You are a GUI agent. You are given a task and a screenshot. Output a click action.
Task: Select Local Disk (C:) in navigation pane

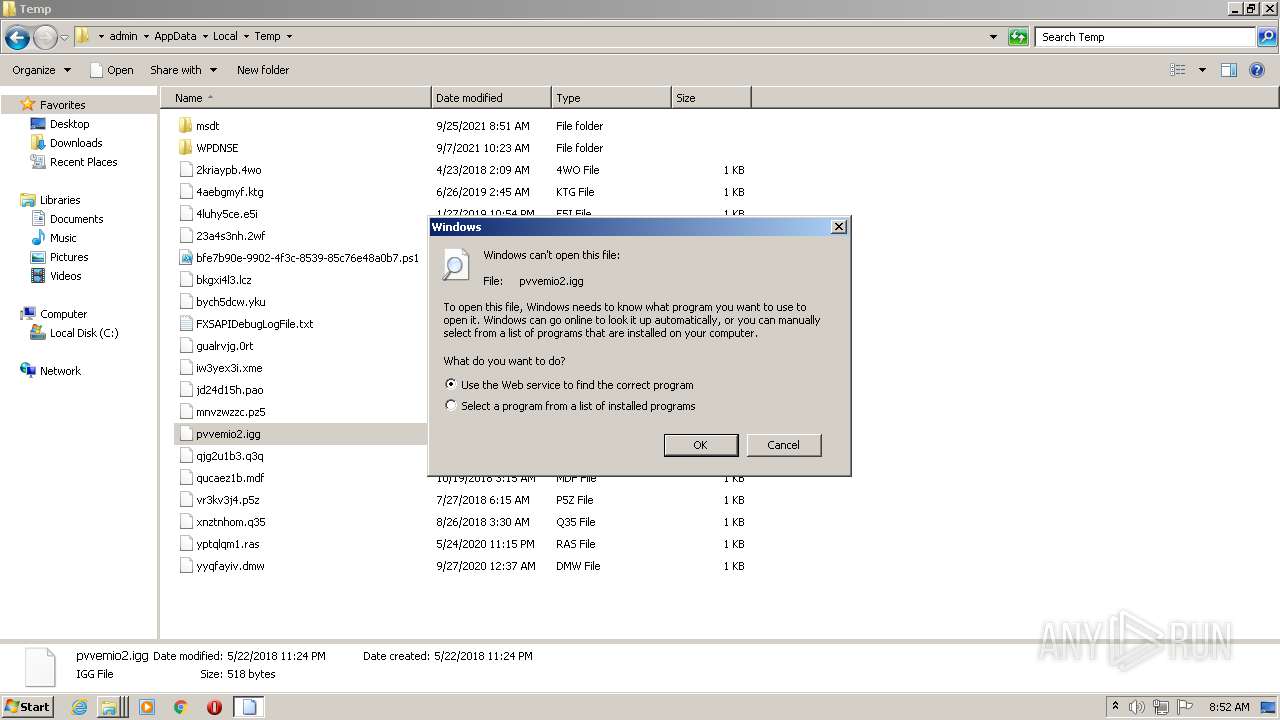[x=84, y=333]
